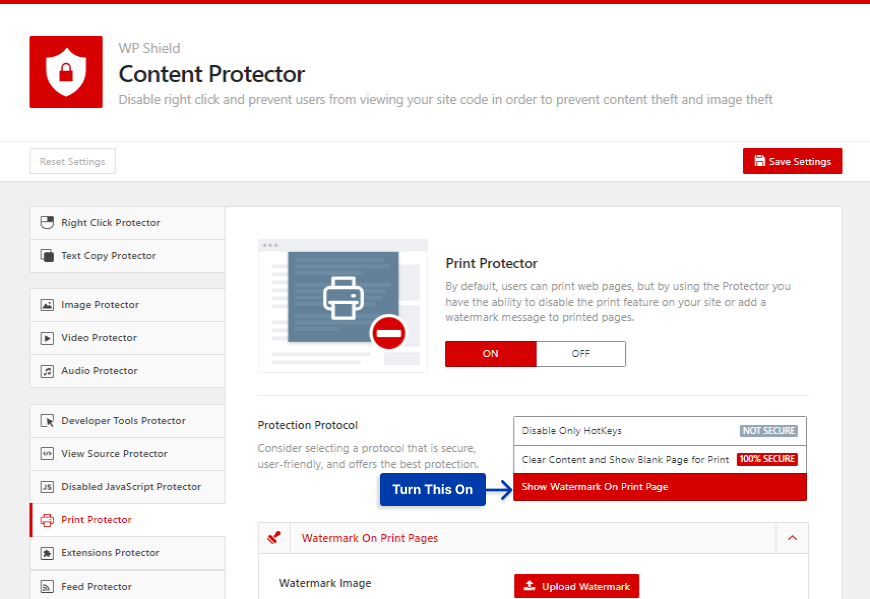This screenshot has height=599, width=870.
Task: Click the Print Protector heading text
Action: (x=492, y=263)
